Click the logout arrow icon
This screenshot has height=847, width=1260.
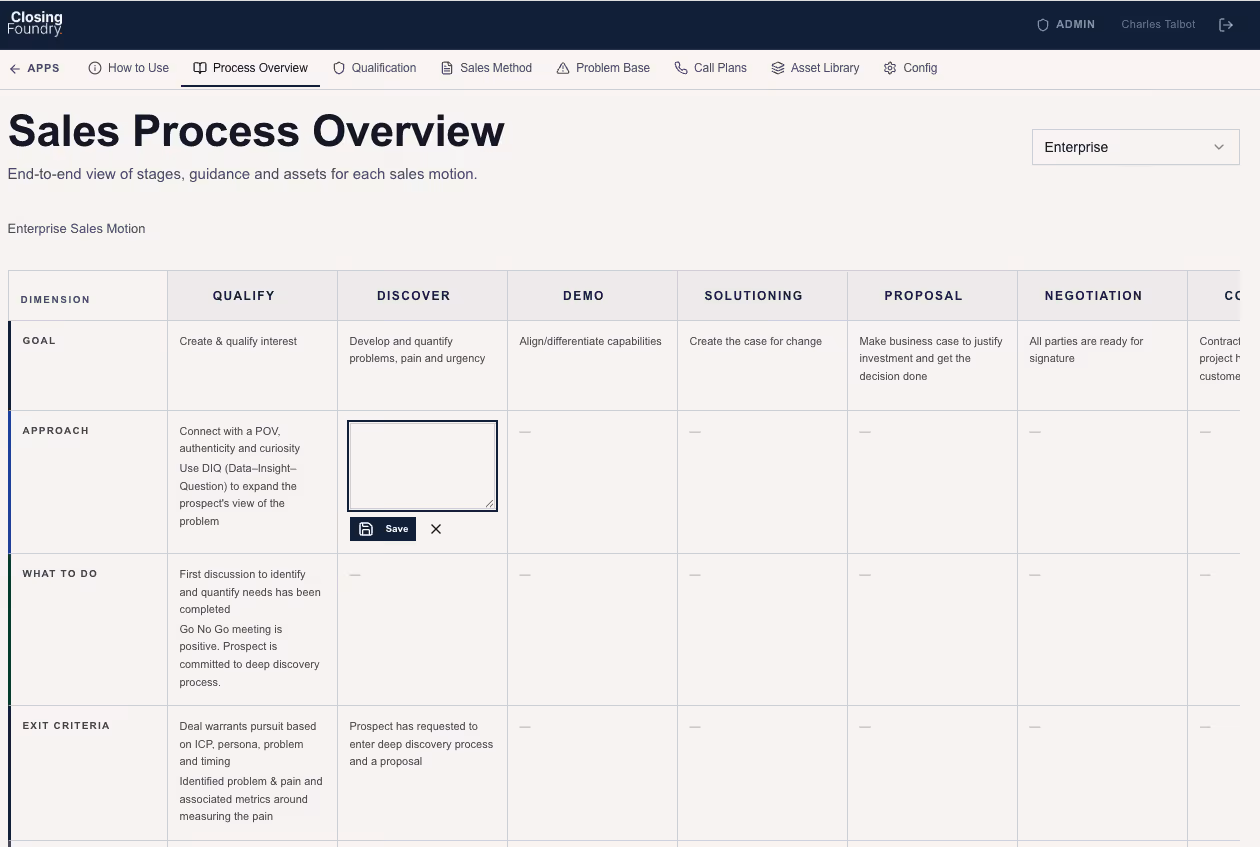coord(1226,25)
